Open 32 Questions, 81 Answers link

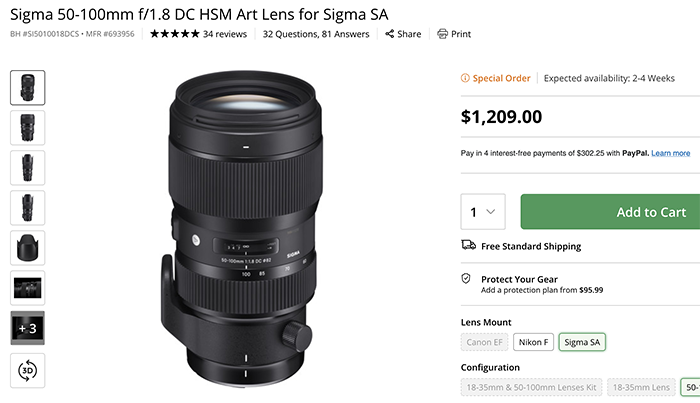click(x=315, y=34)
